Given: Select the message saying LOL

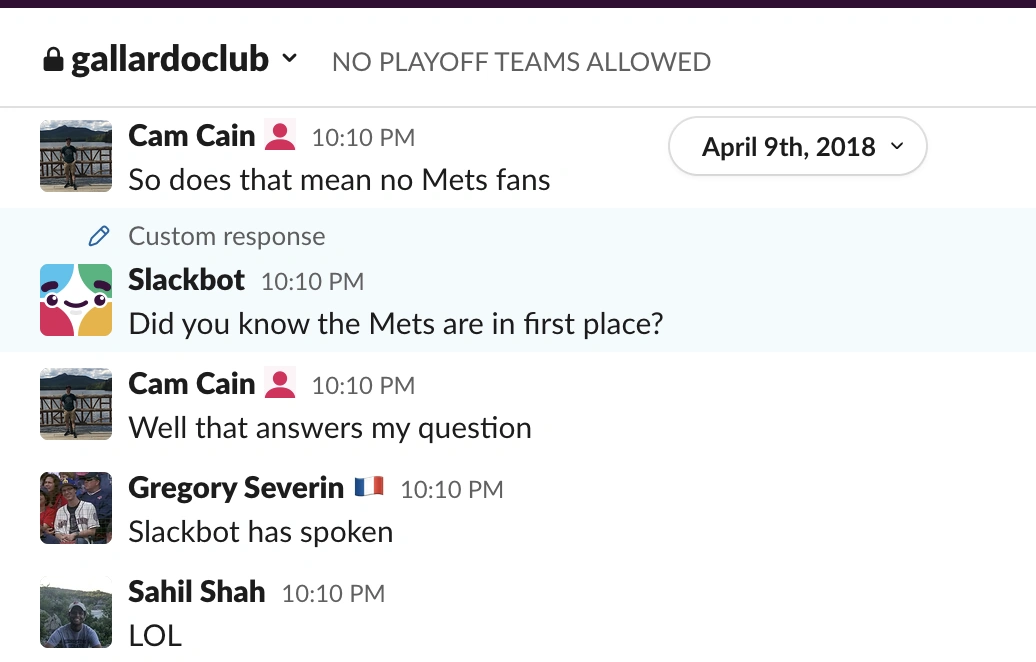Looking at the screenshot, I should coord(154,635).
